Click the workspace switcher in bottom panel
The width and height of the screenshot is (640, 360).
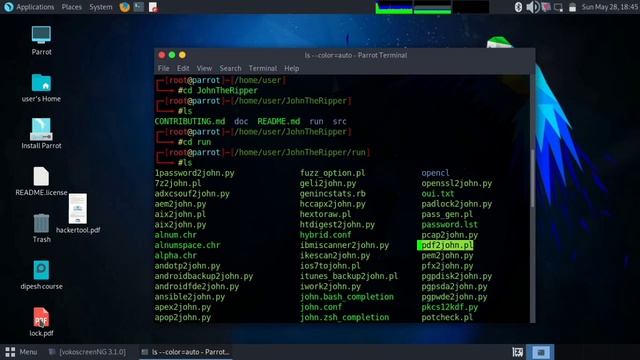(541, 352)
